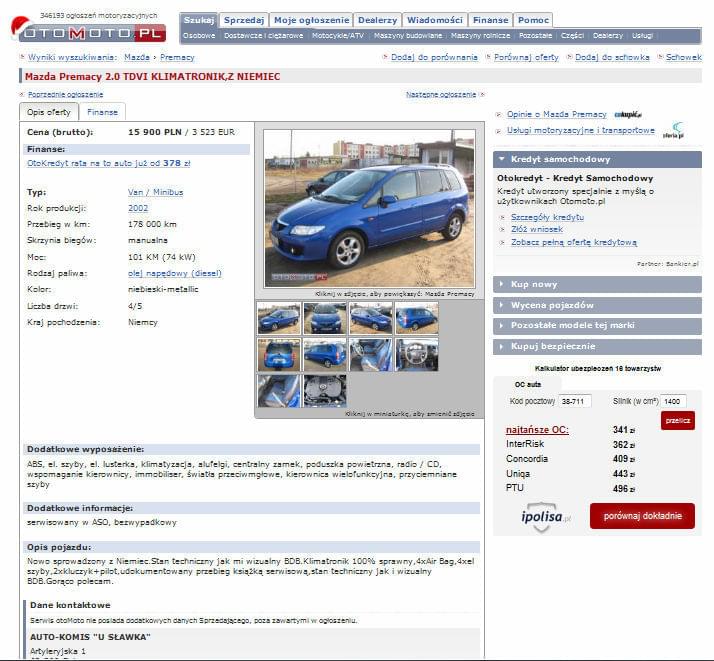
Task: Select second thumbnail in second row
Action: [325, 355]
